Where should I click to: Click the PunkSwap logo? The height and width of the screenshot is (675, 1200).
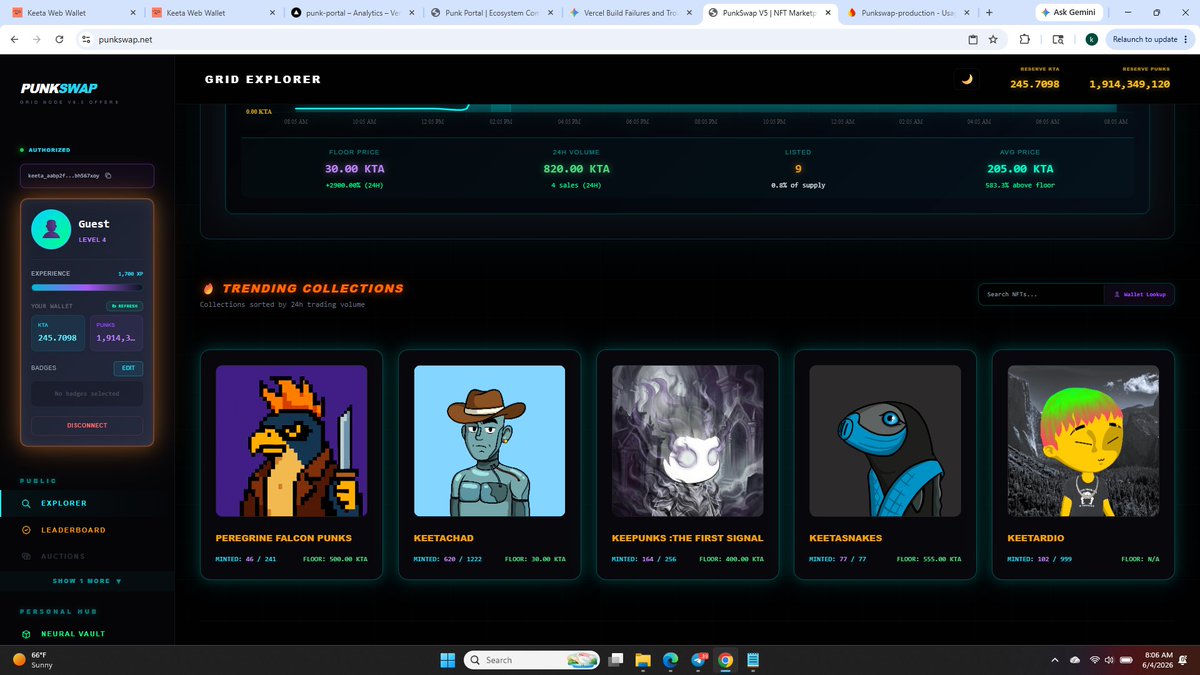58,88
